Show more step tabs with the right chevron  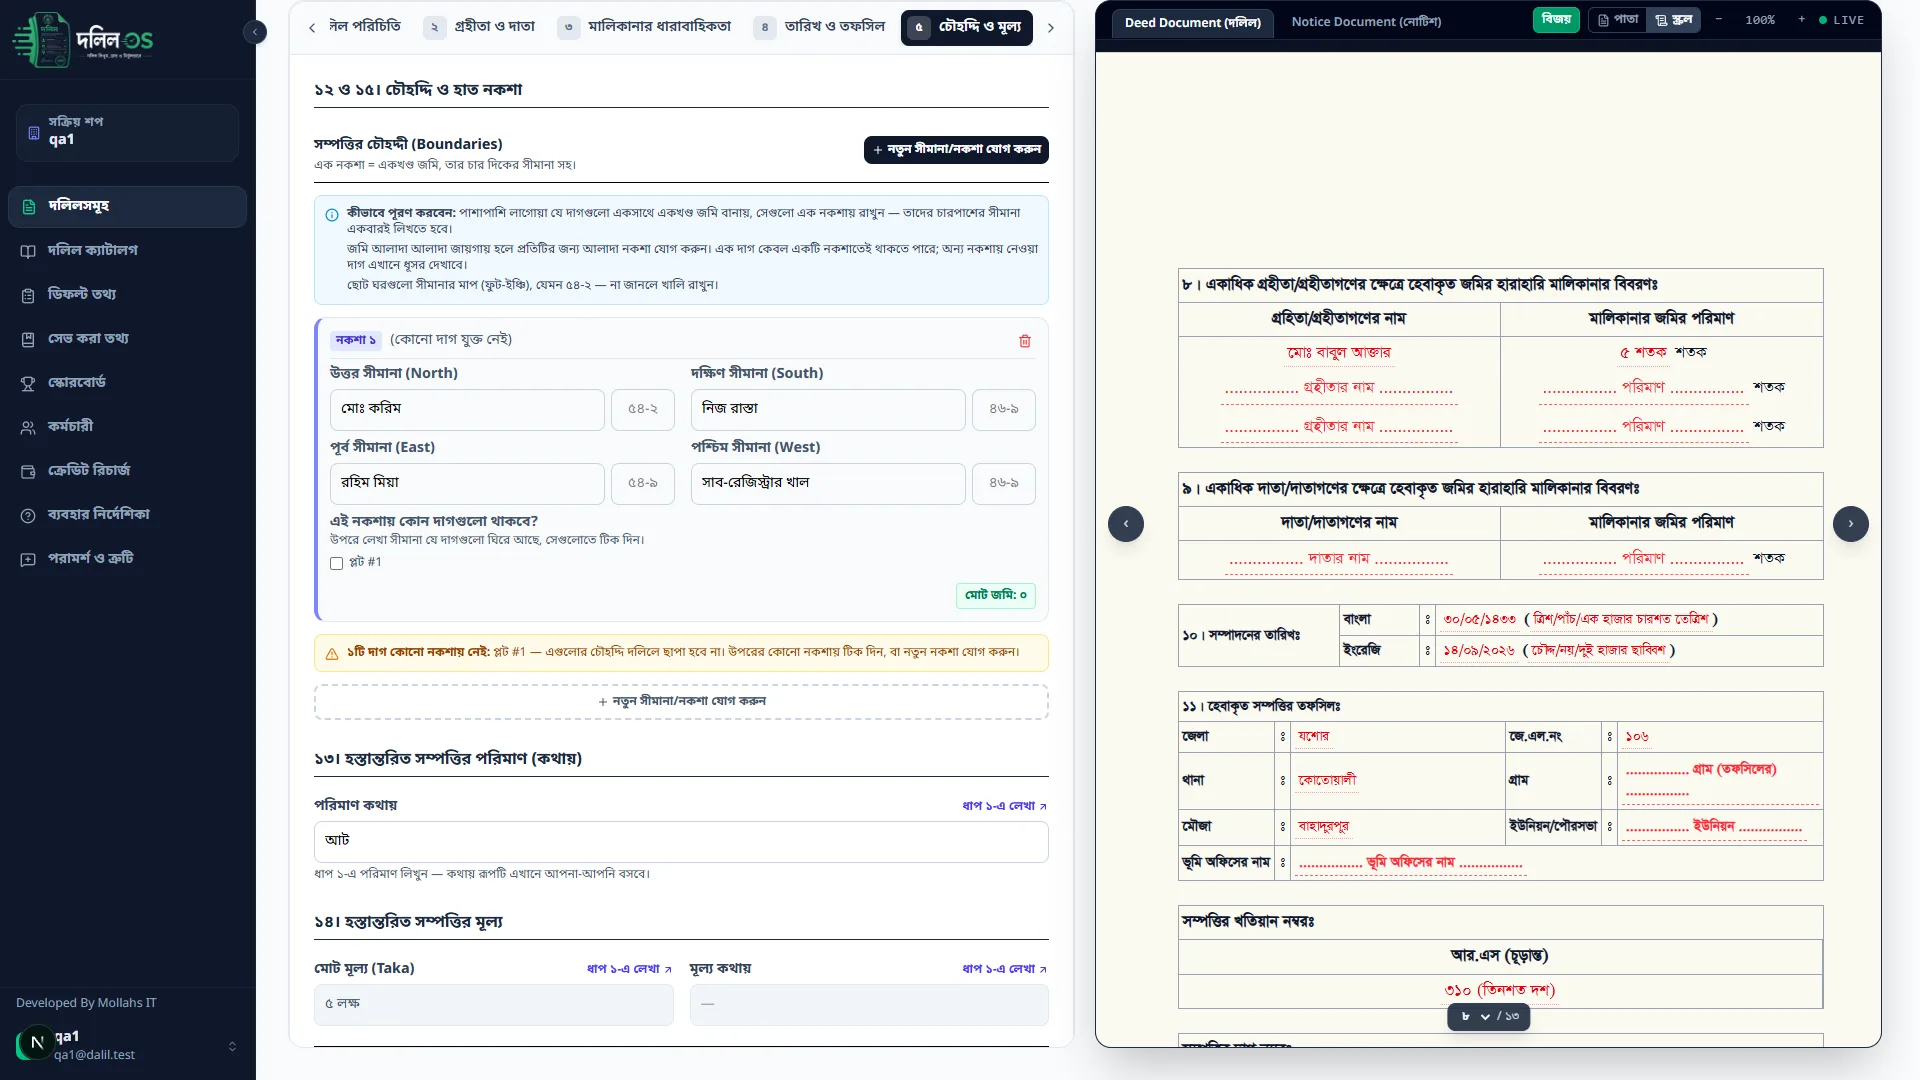click(x=1051, y=28)
